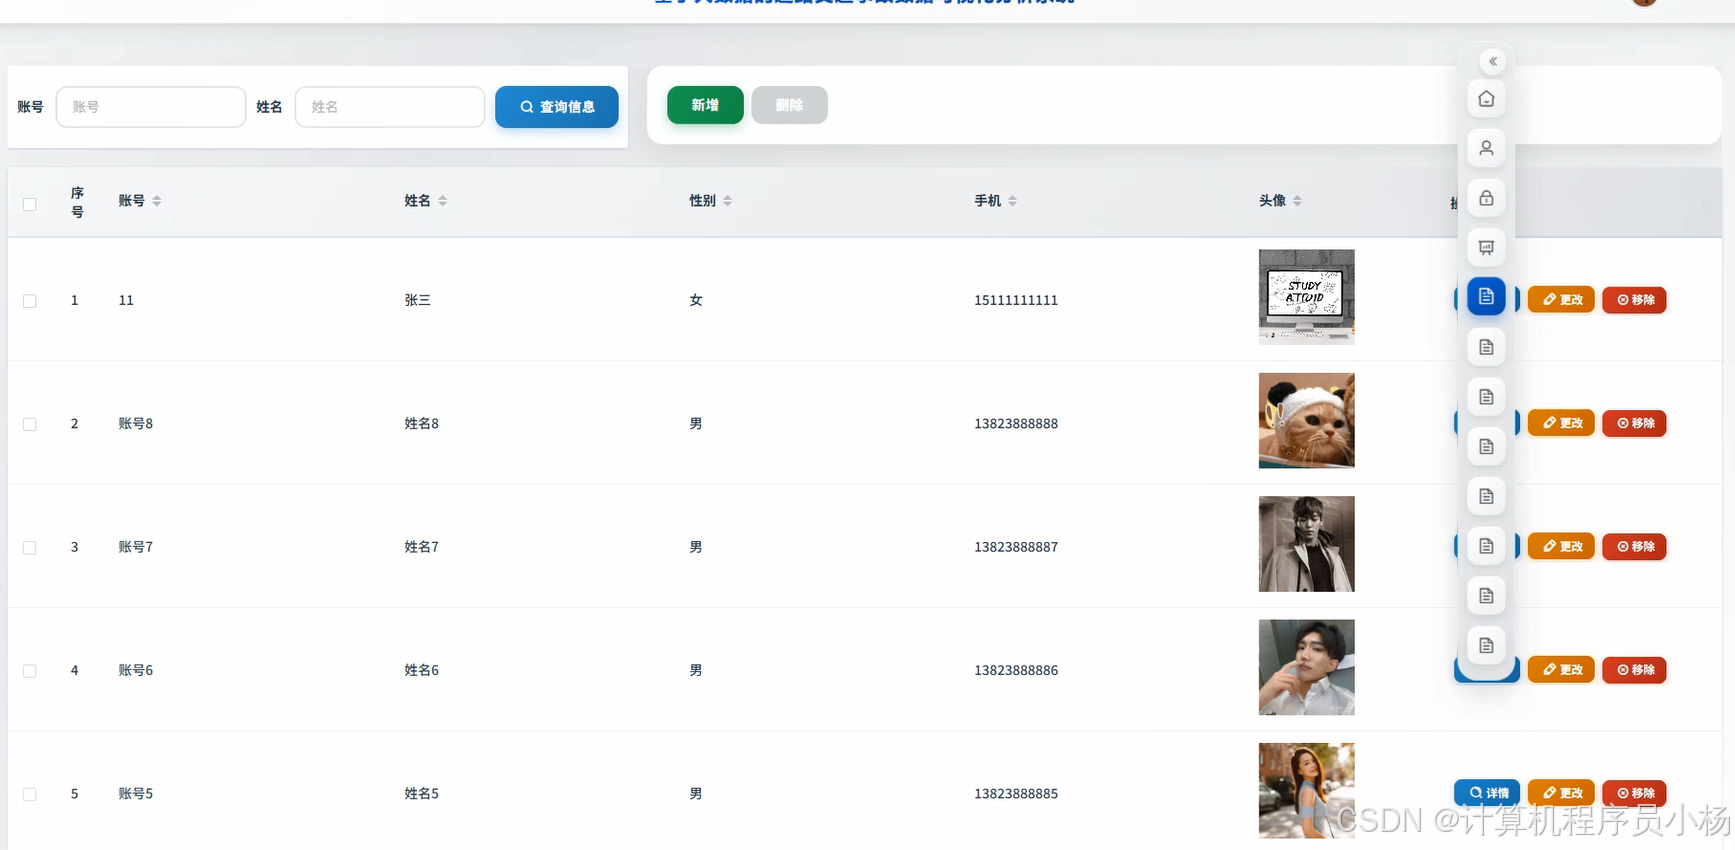This screenshot has height=850, width=1735.
Task: Open the cat avatar for 姓名8
Action: [1306, 421]
